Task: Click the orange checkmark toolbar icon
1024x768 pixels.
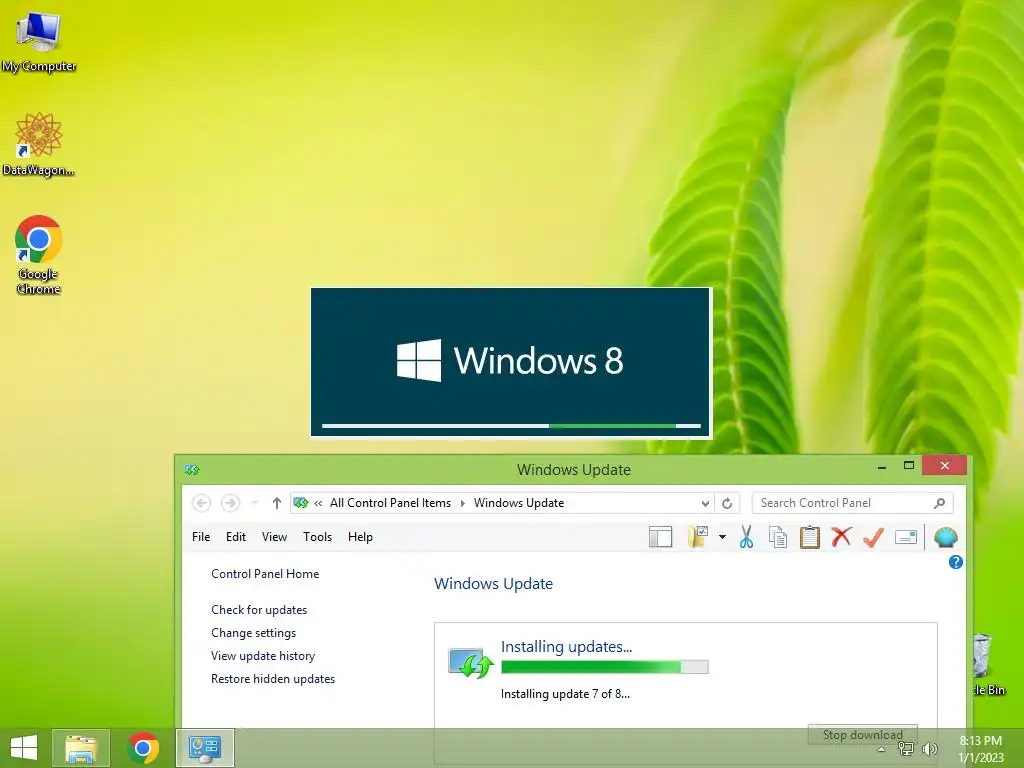Action: 873,537
